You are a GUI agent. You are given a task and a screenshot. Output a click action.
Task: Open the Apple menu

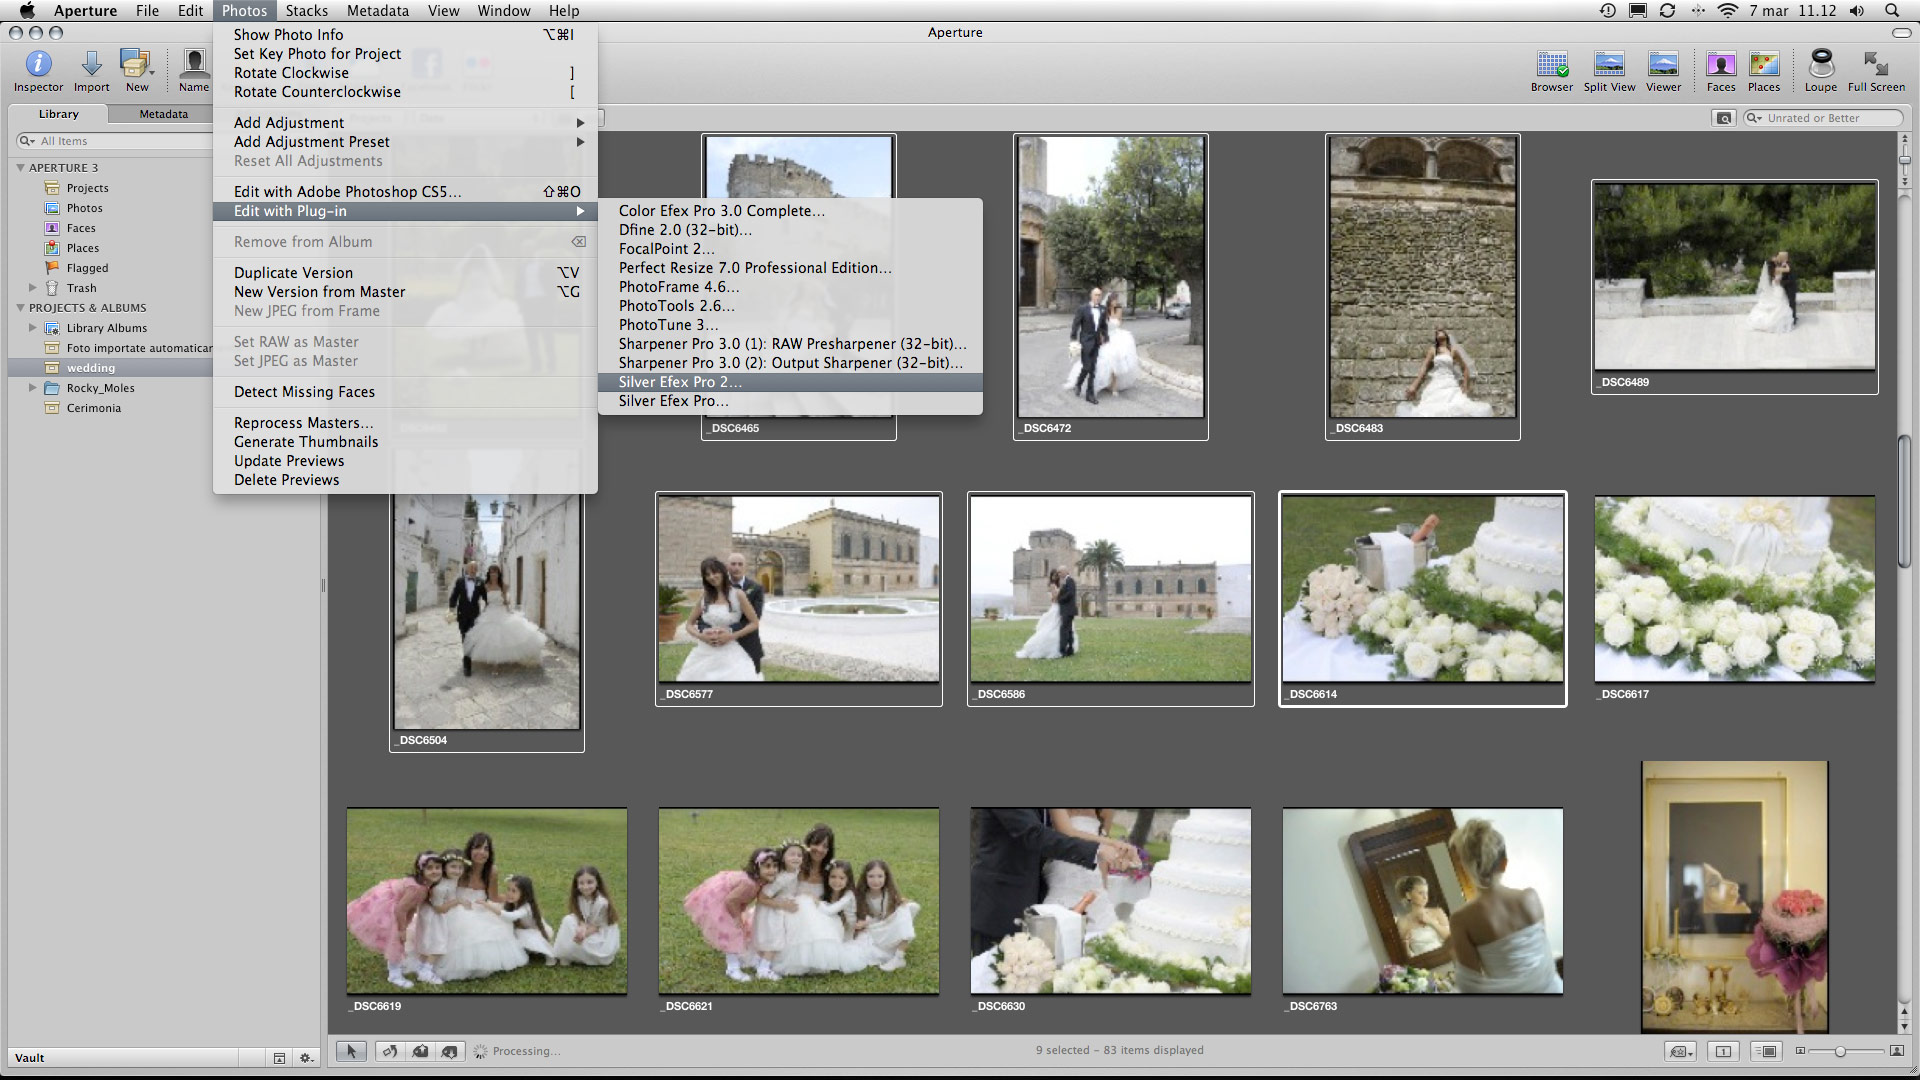click(27, 11)
